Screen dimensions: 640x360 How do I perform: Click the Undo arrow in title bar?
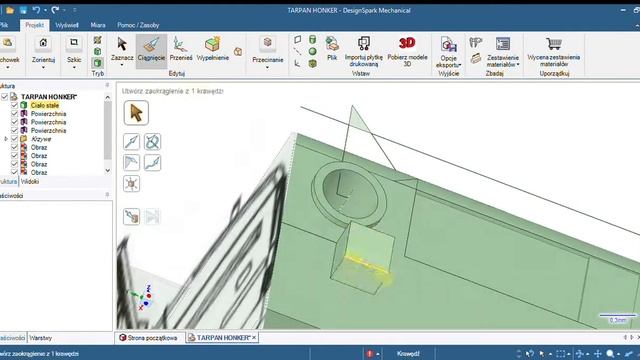point(36,10)
